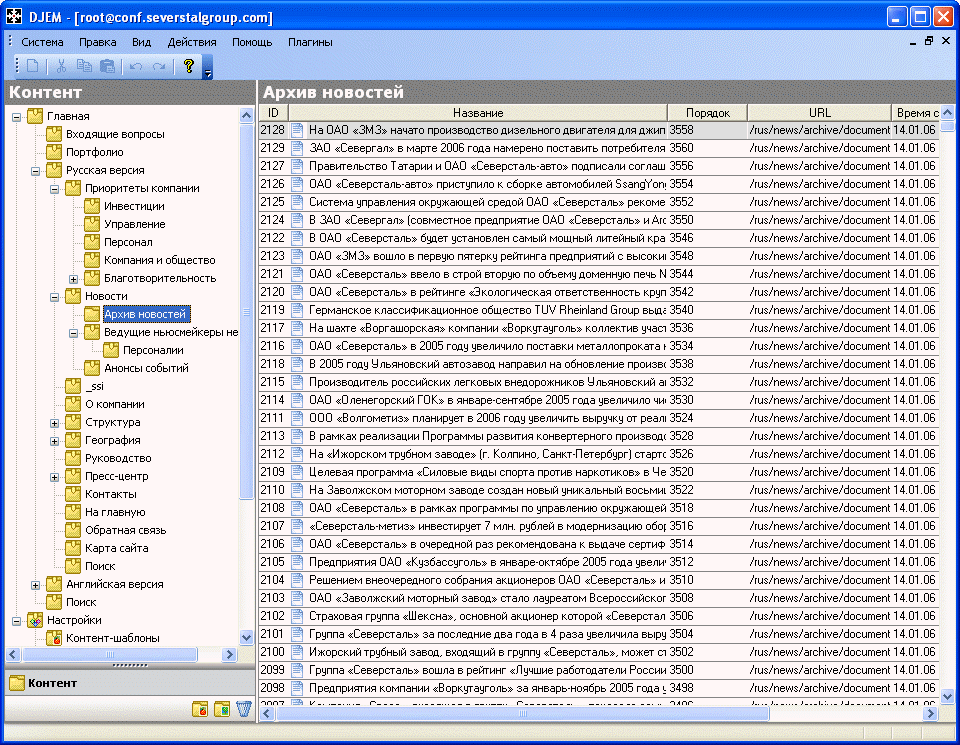
Task: Click the New document toolbar icon
Action: (33, 66)
